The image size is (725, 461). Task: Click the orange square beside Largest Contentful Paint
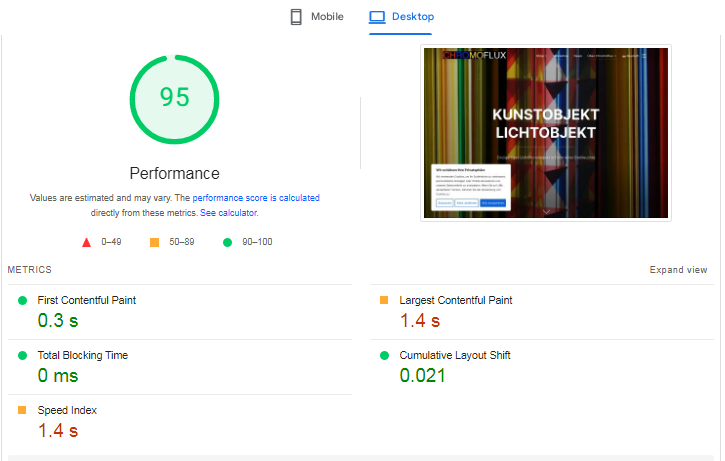(x=384, y=300)
